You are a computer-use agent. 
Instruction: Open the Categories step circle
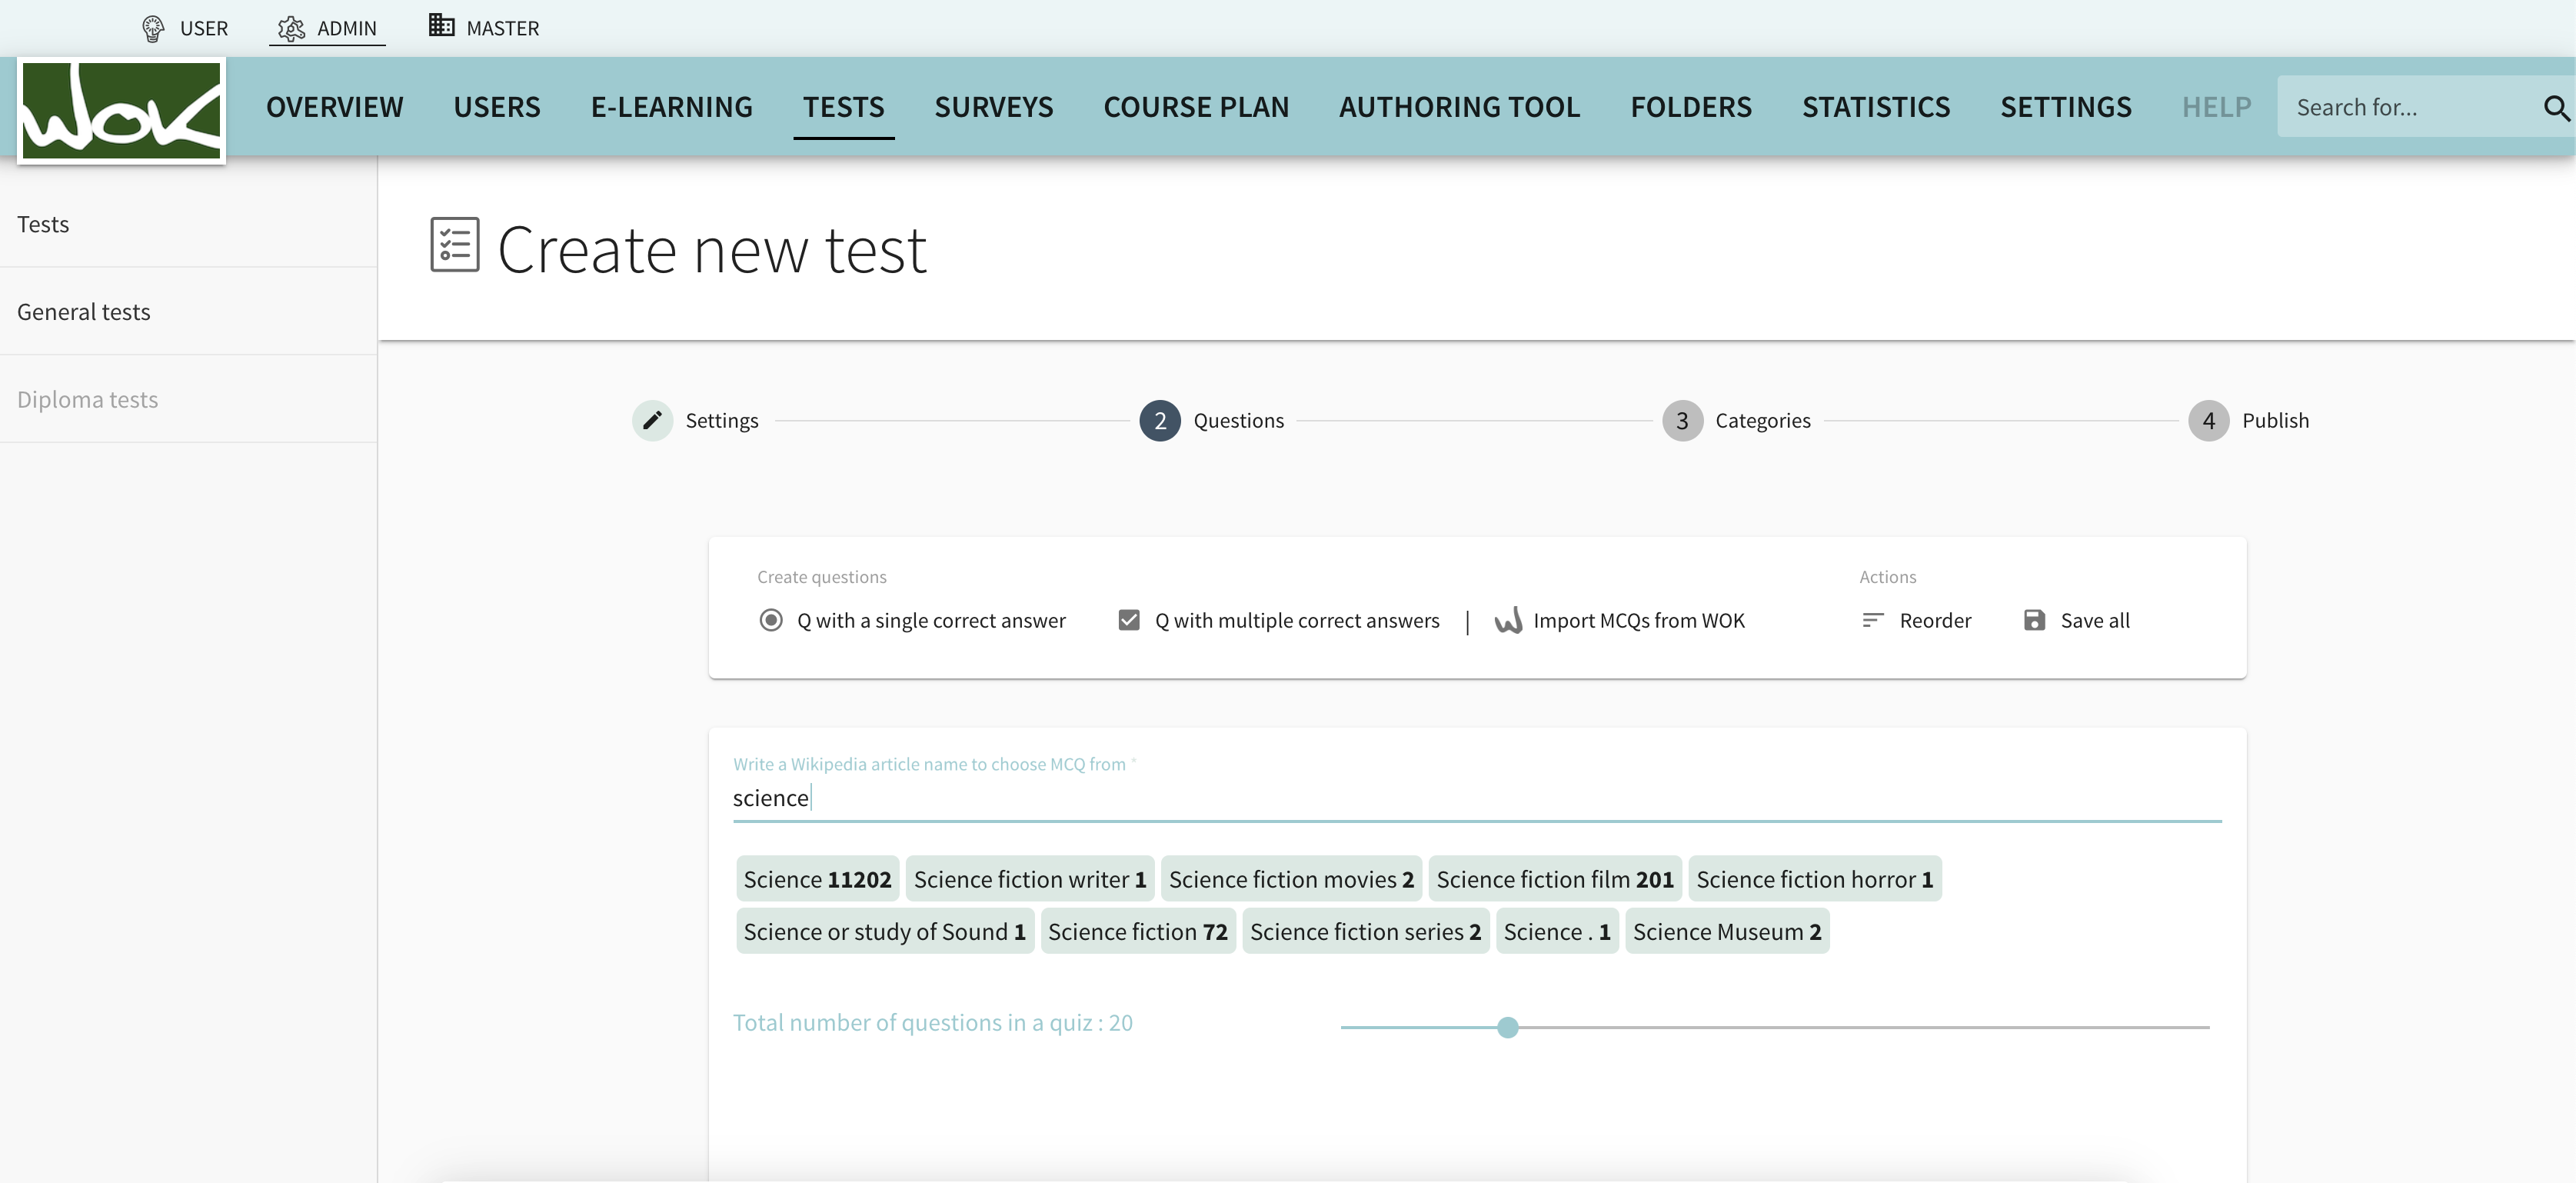coord(1682,420)
